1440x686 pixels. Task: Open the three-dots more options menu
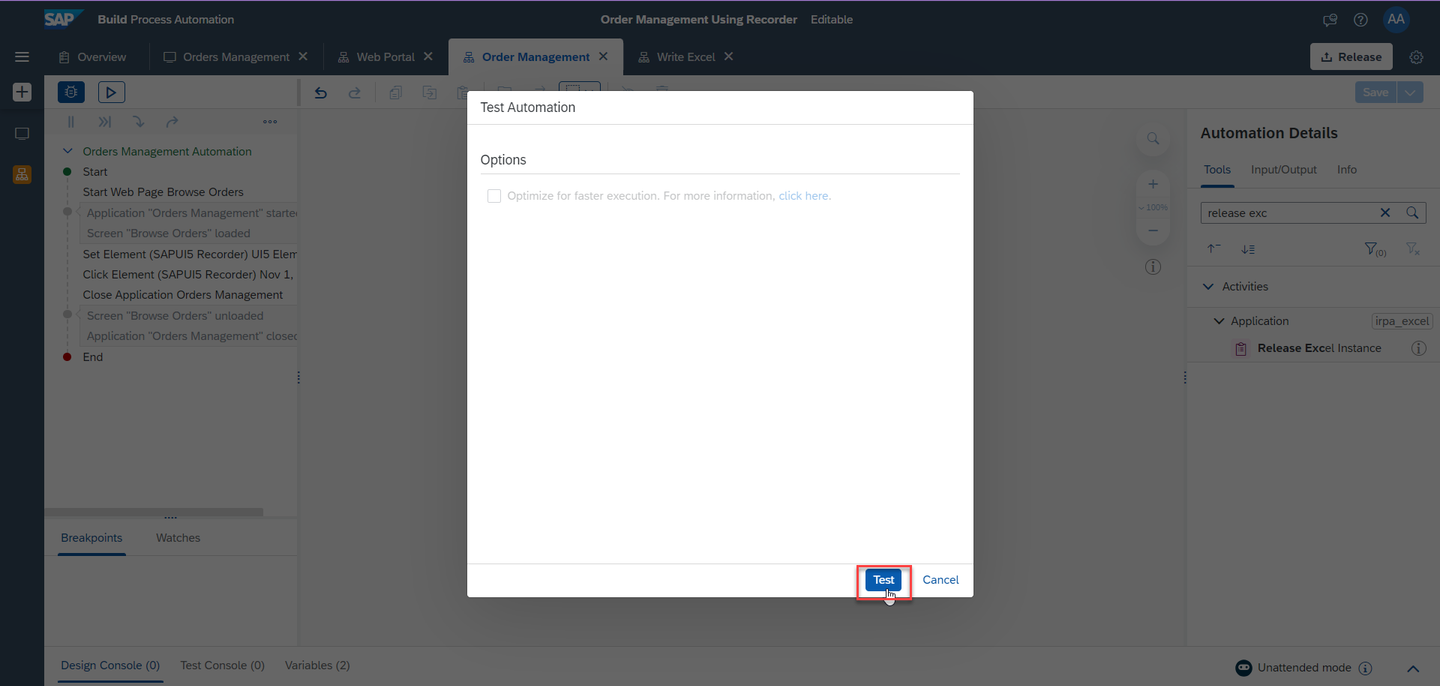[x=270, y=122]
